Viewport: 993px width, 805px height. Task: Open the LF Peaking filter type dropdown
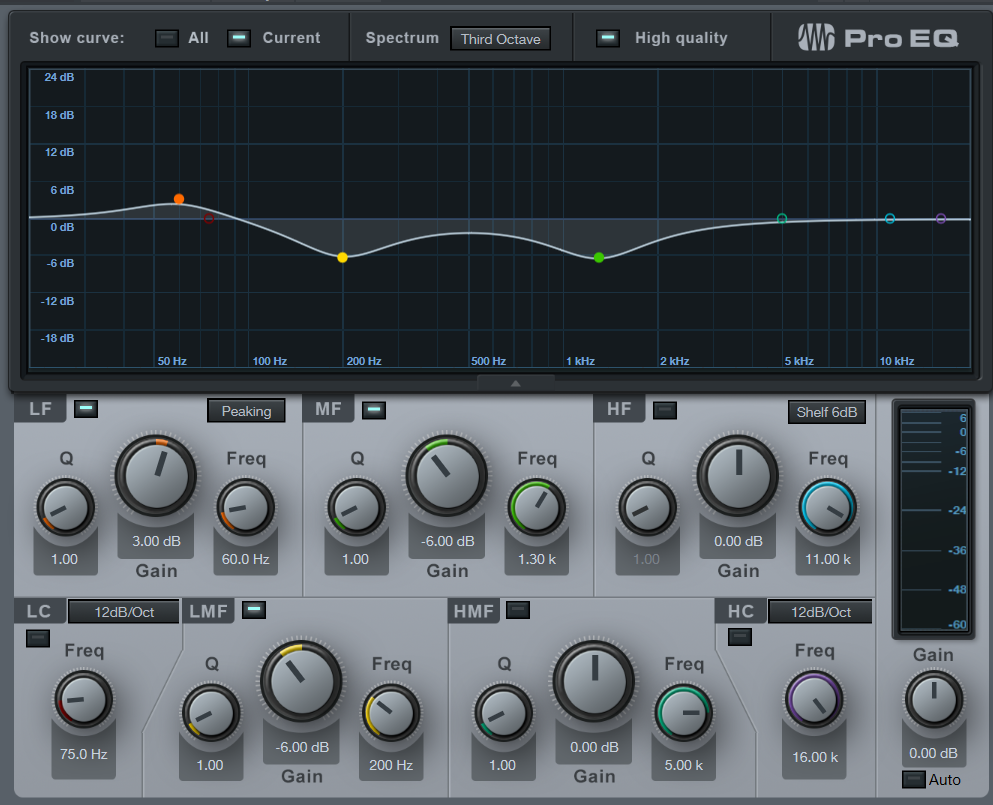click(246, 411)
